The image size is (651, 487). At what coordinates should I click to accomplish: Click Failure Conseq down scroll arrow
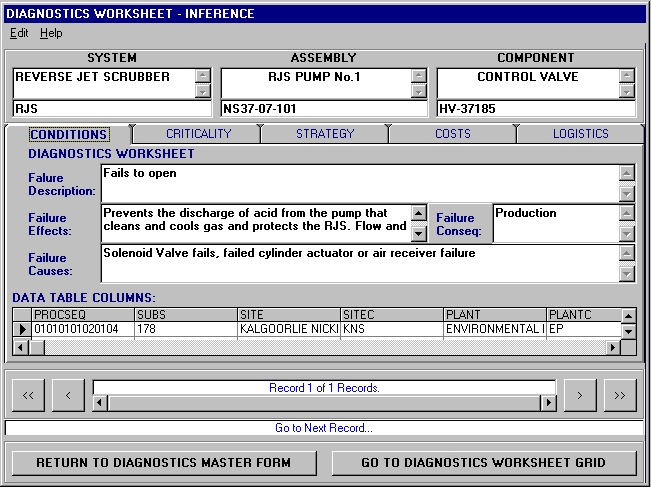(x=627, y=234)
